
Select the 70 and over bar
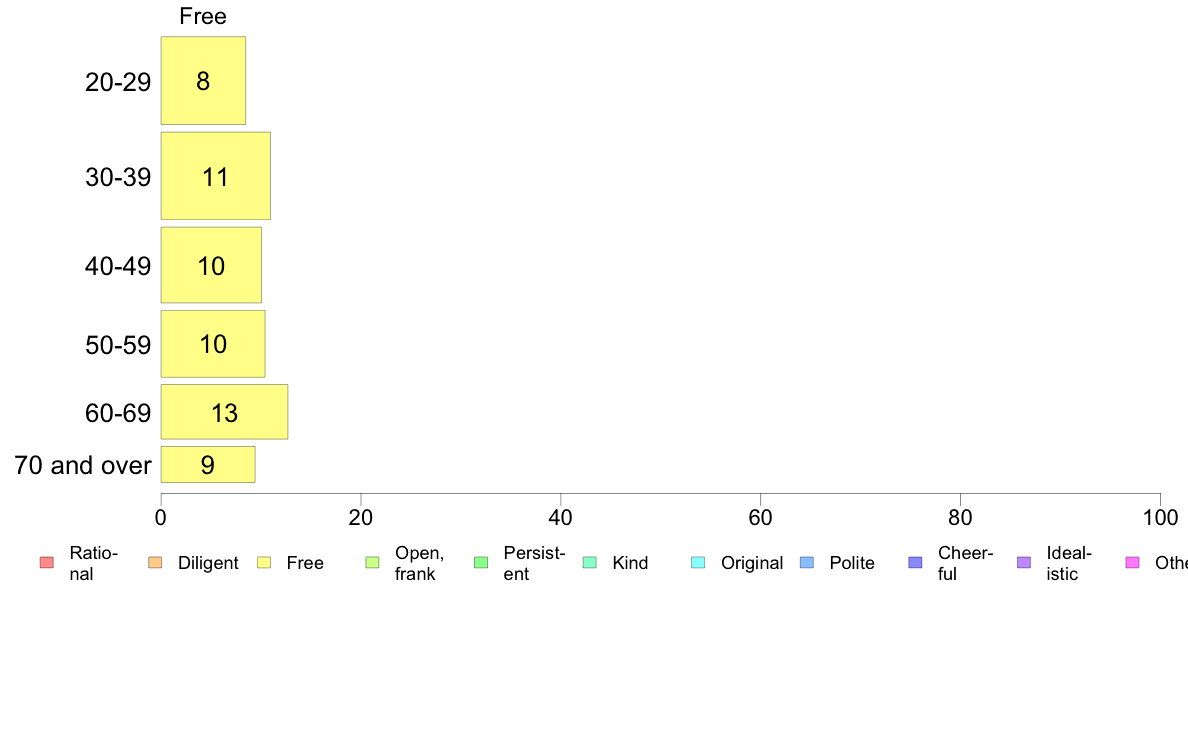coord(208,465)
